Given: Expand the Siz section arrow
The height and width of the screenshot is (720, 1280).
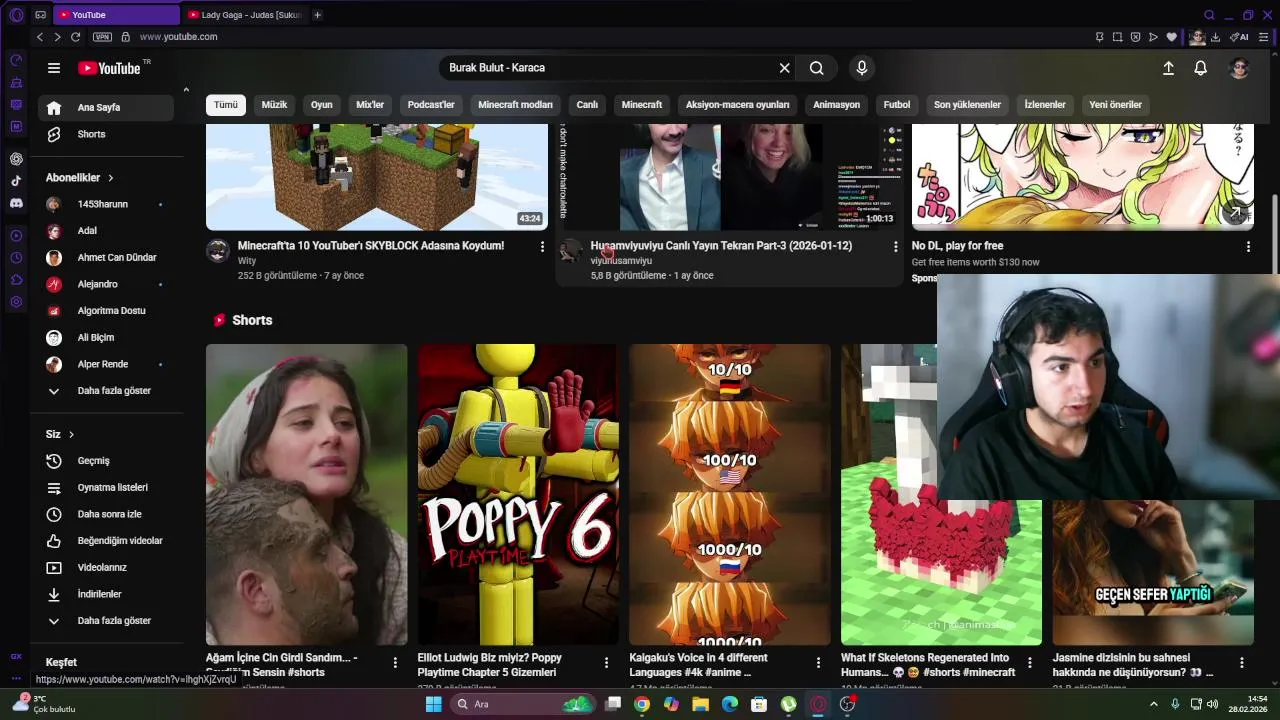Looking at the screenshot, I should (x=71, y=435).
